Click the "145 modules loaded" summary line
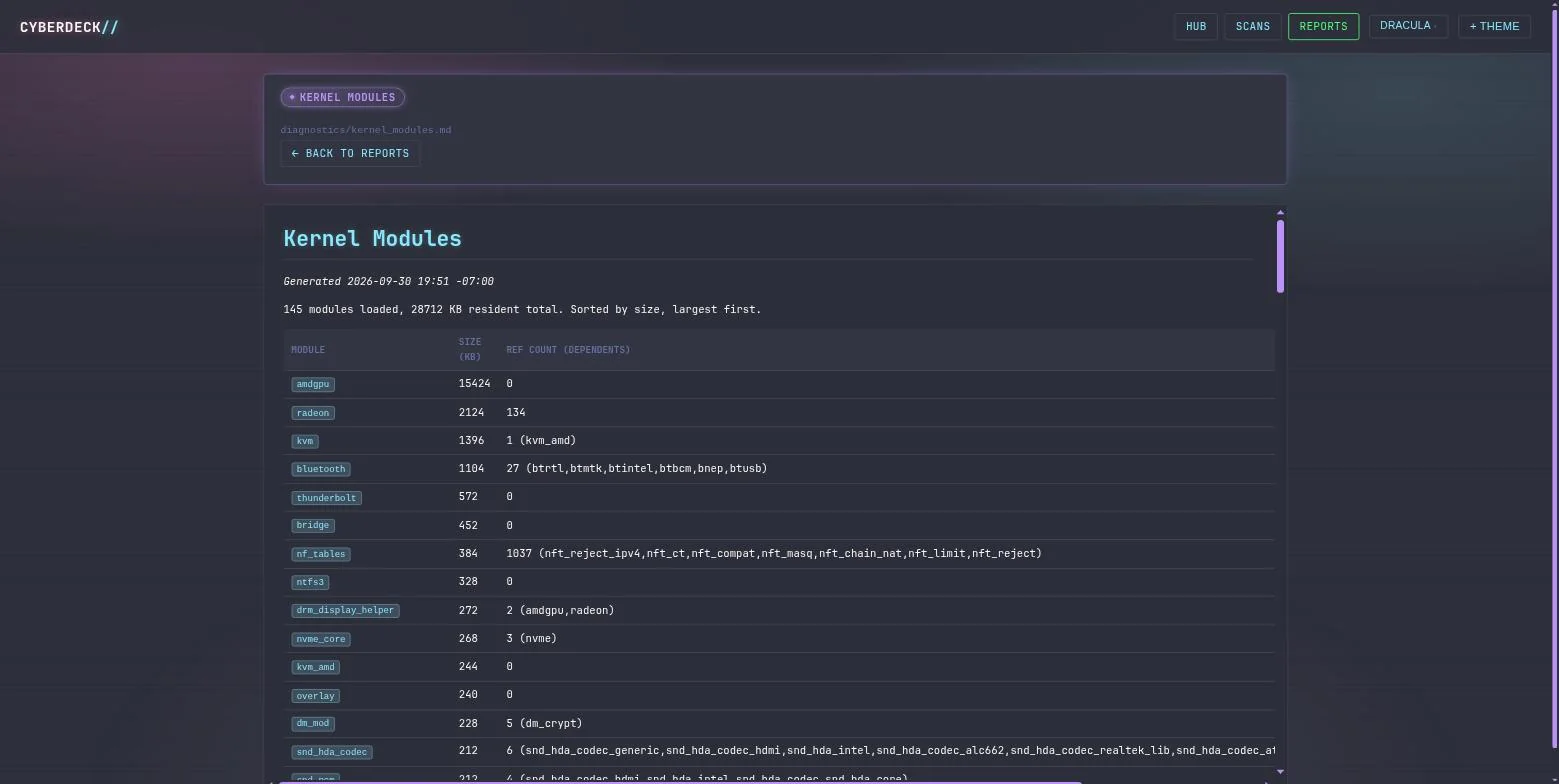Image resolution: width=1559 pixels, height=784 pixels. 522,310
